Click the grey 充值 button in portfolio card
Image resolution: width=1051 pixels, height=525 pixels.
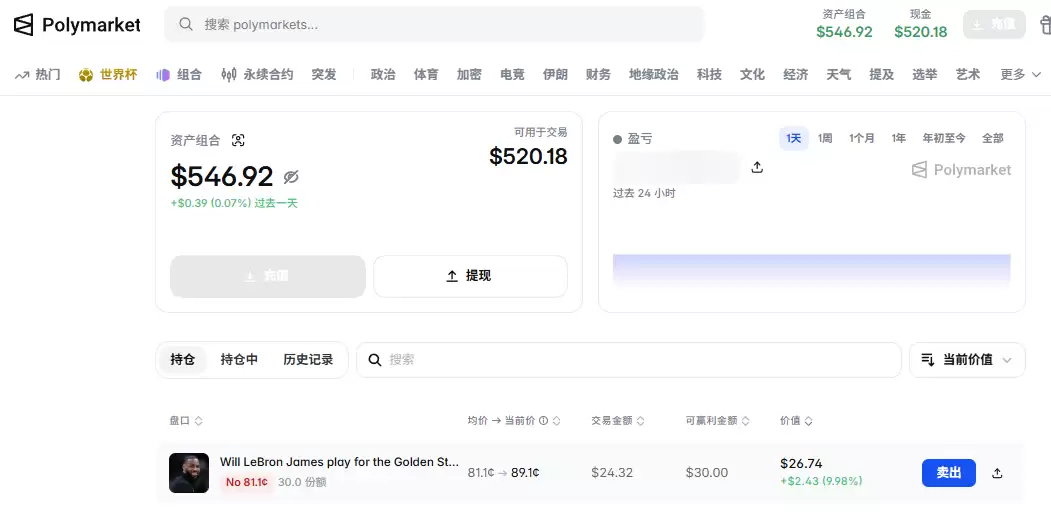click(x=267, y=276)
